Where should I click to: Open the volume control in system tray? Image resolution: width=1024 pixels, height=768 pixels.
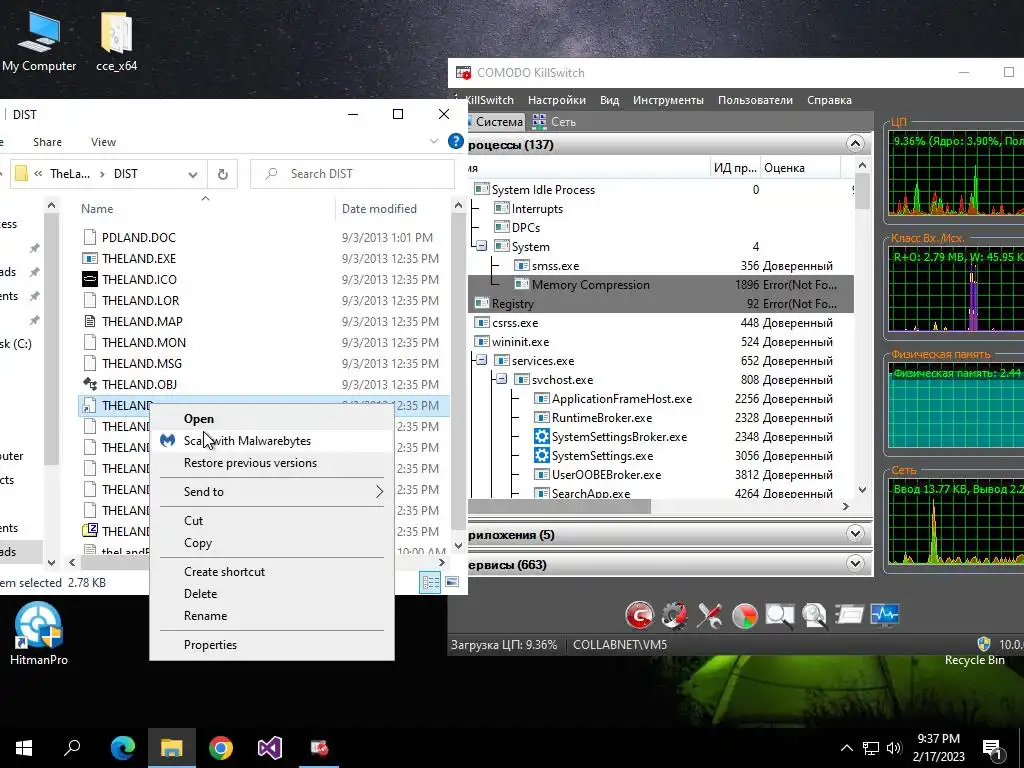coord(895,748)
